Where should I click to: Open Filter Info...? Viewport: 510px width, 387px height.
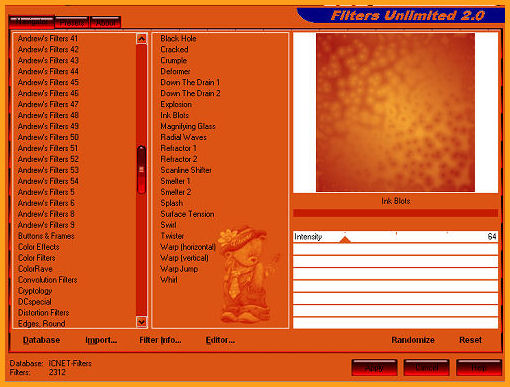(x=160, y=340)
